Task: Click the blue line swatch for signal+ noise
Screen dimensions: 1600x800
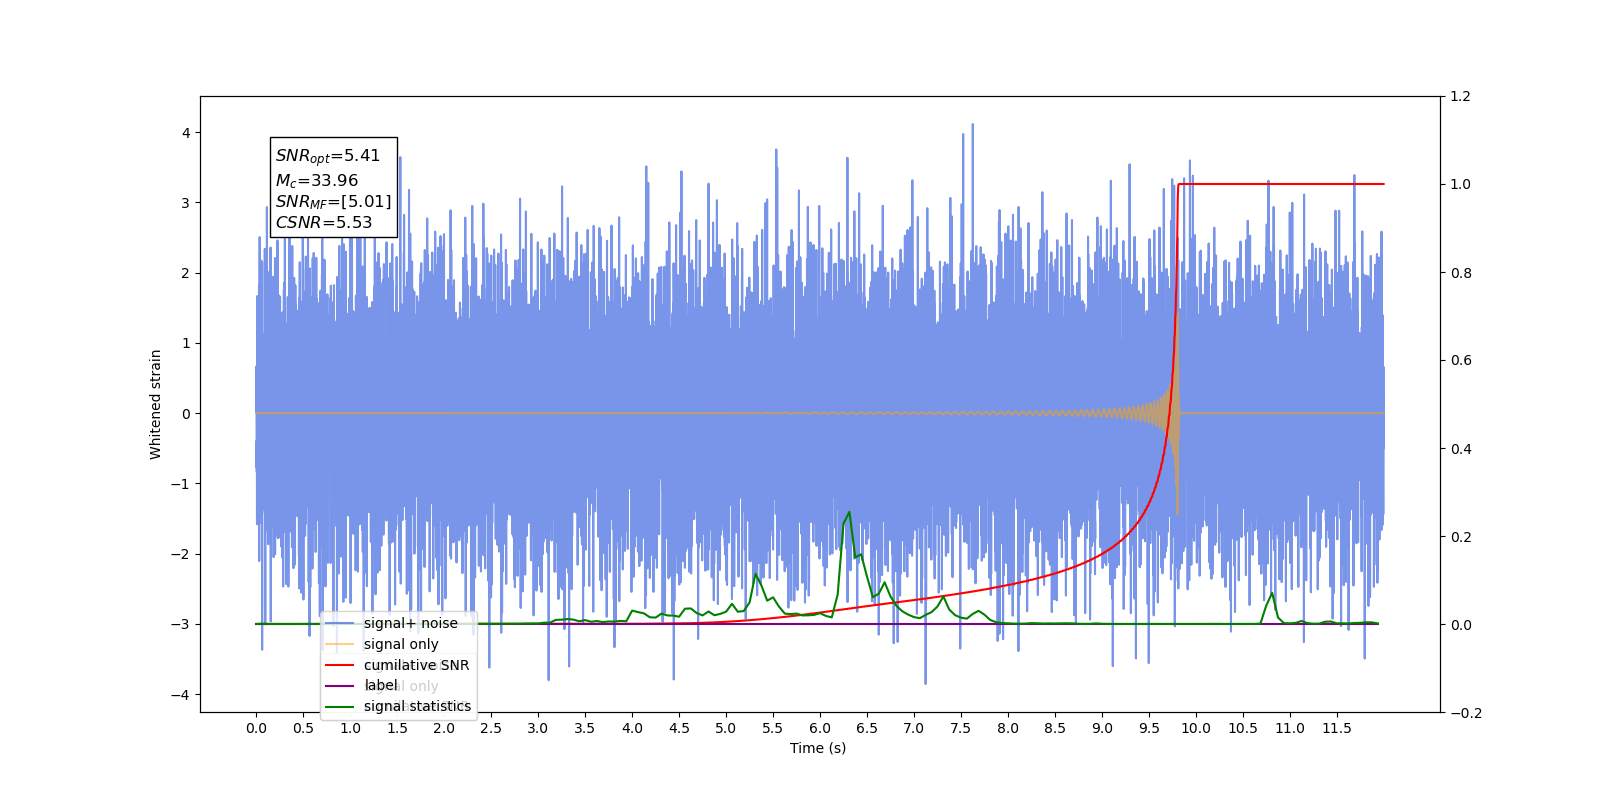Action: pos(340,623)
